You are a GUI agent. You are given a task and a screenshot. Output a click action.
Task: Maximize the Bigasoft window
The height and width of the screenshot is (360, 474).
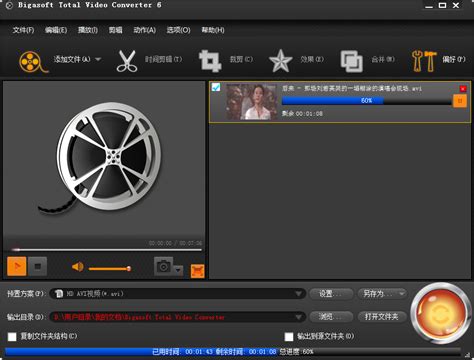(x=442, y=5)
